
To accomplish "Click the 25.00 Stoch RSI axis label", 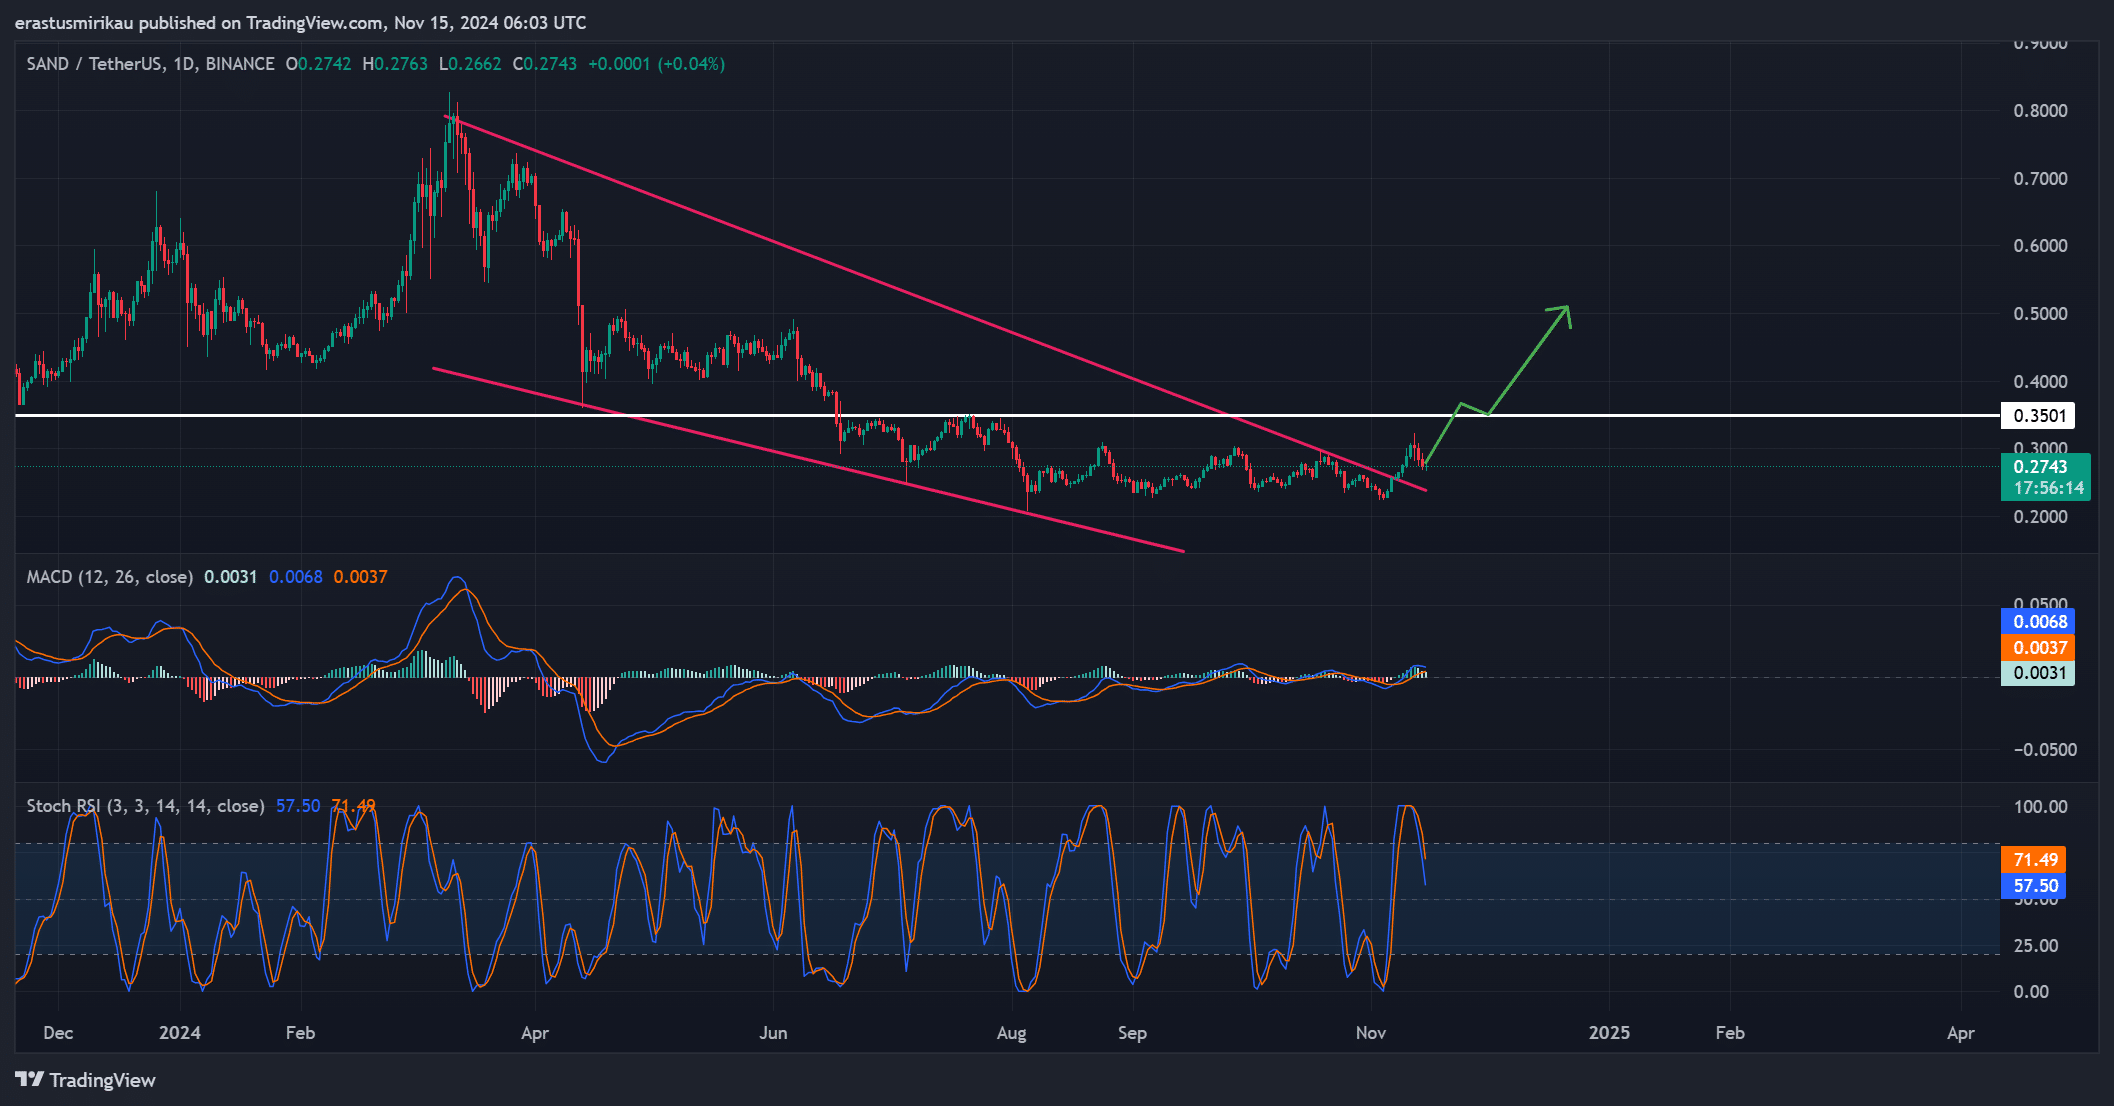I will [2036, 946].
